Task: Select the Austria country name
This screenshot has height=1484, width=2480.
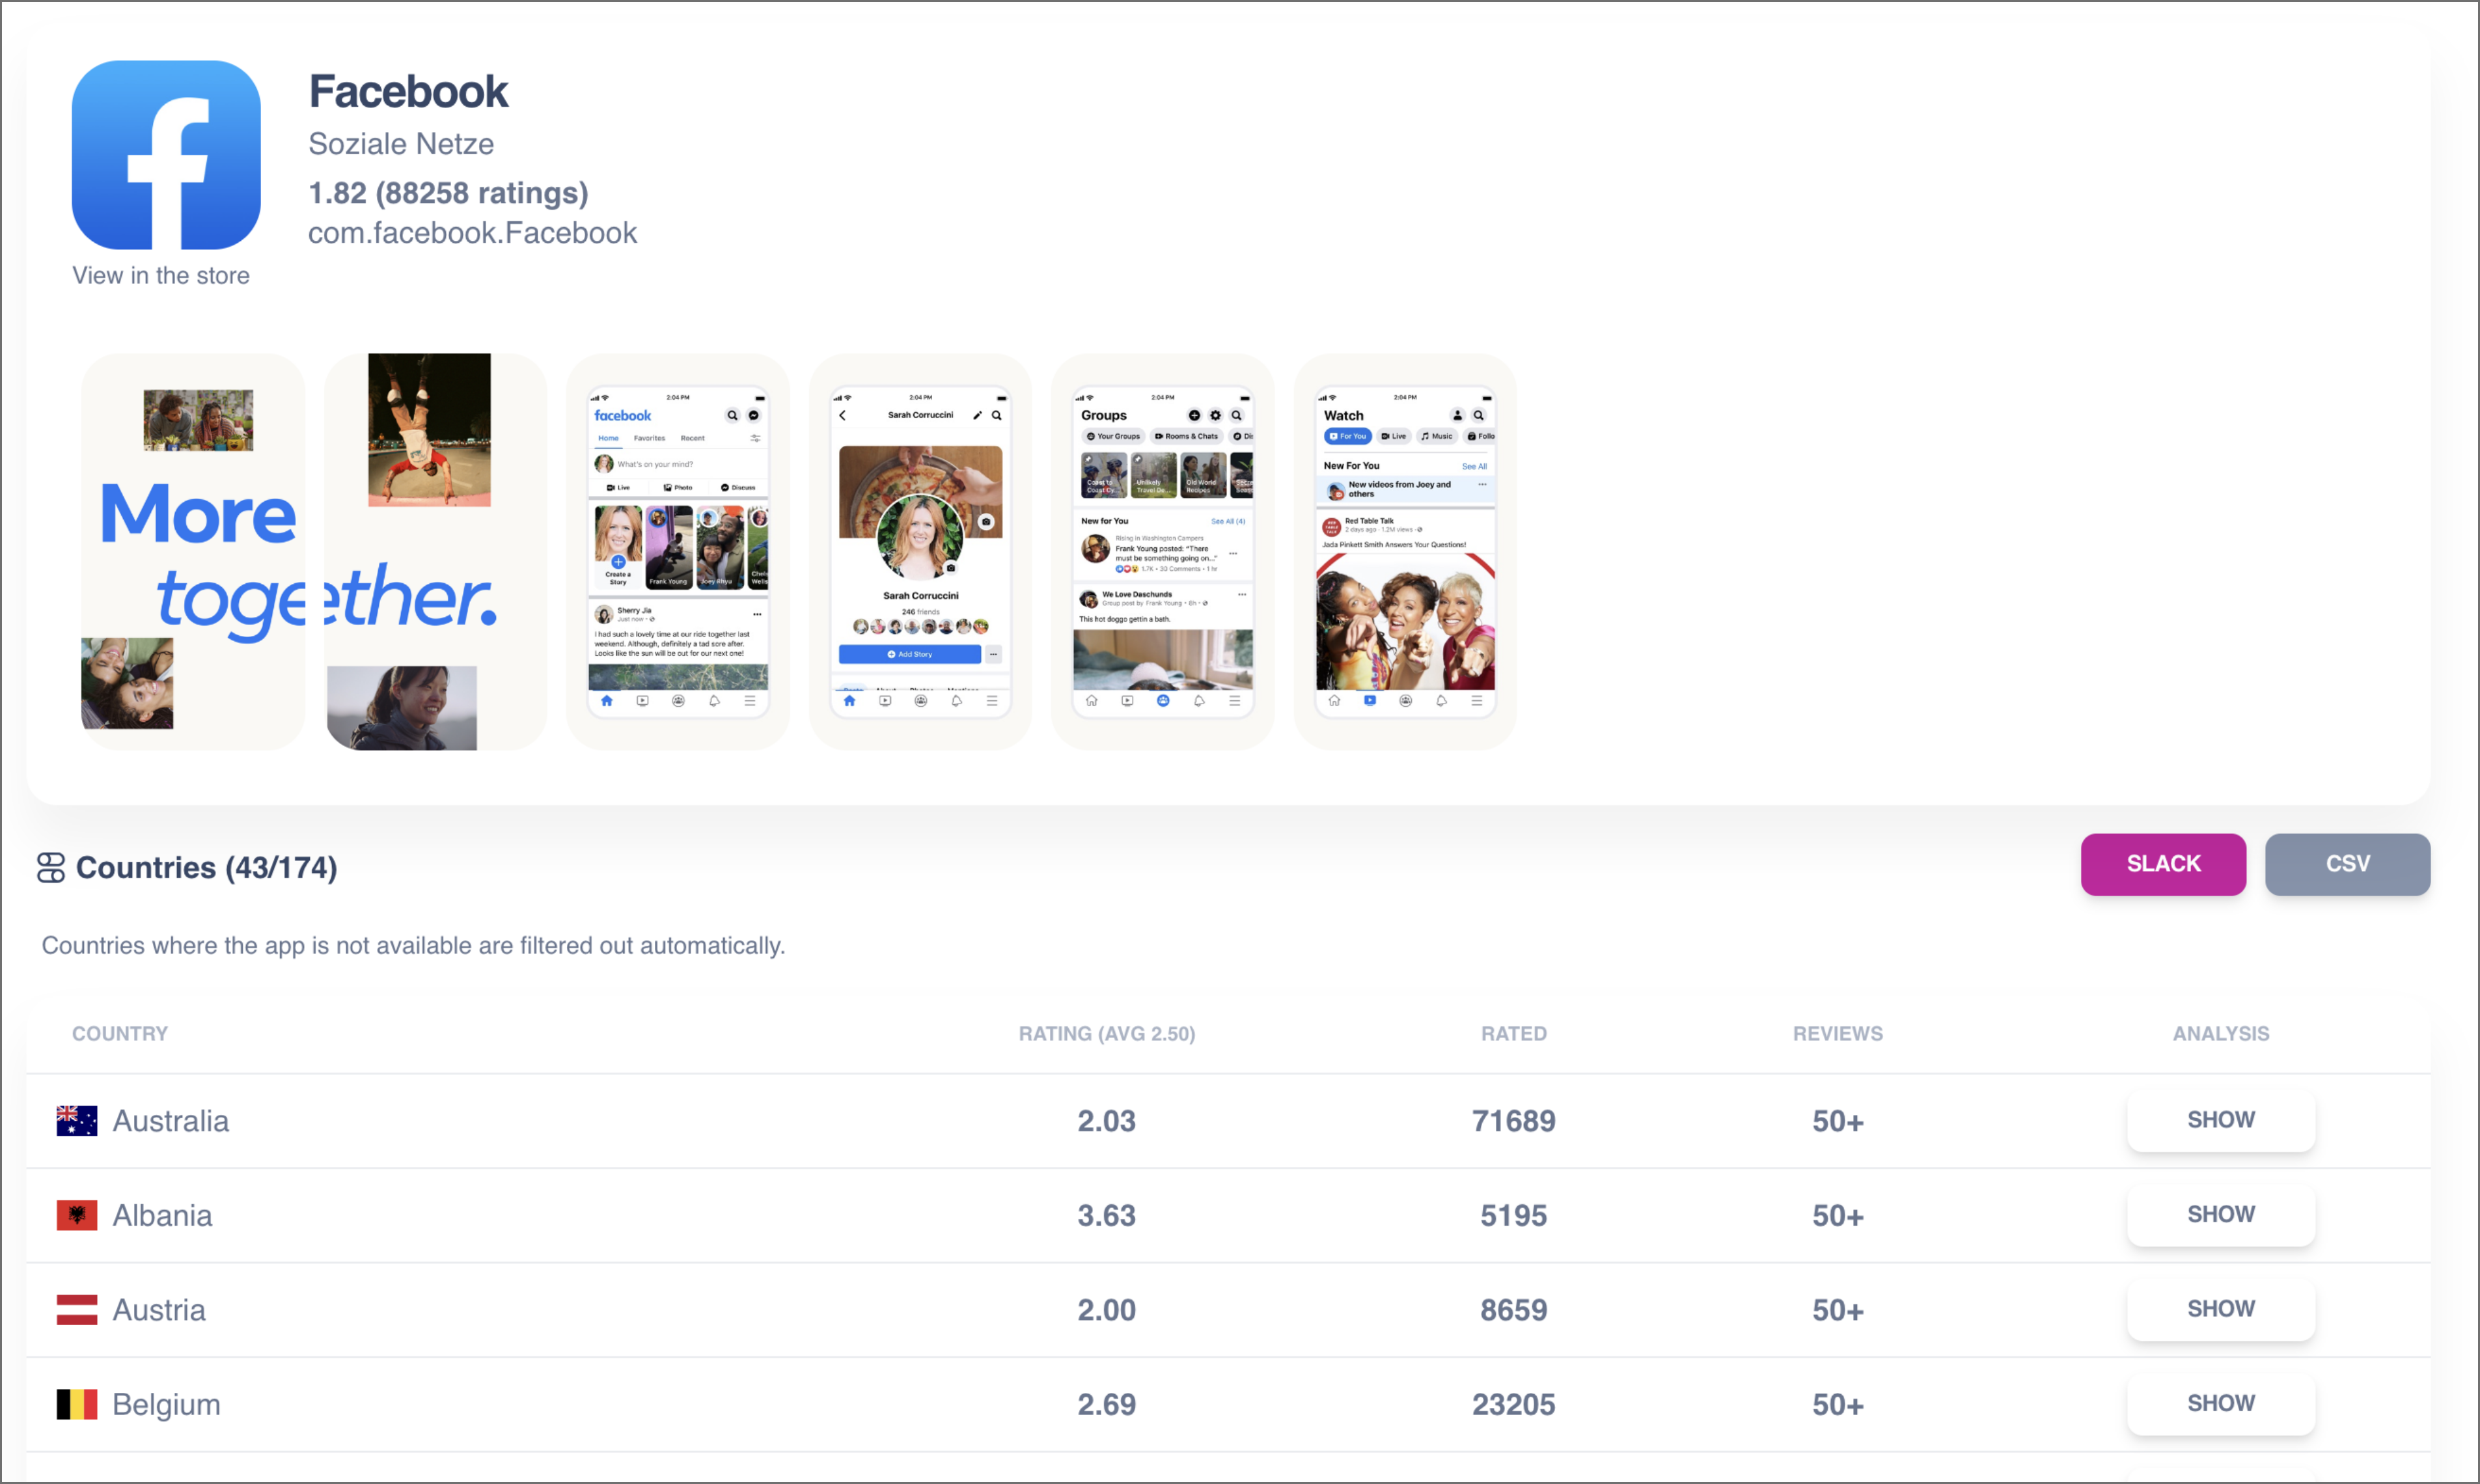Action: [x=159, y=1310]
